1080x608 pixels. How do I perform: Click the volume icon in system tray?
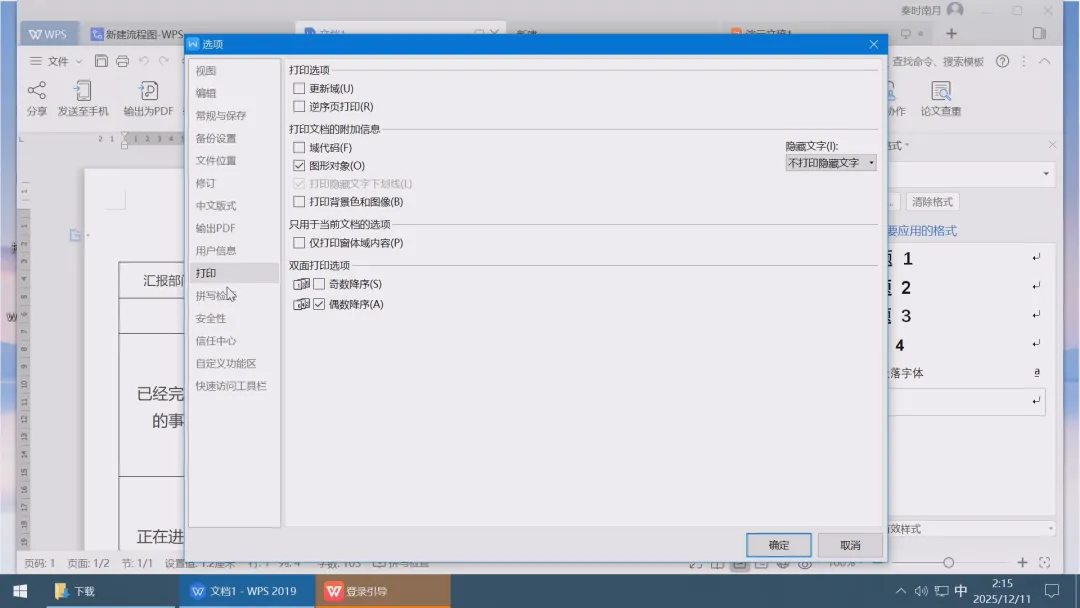(921, 591)
